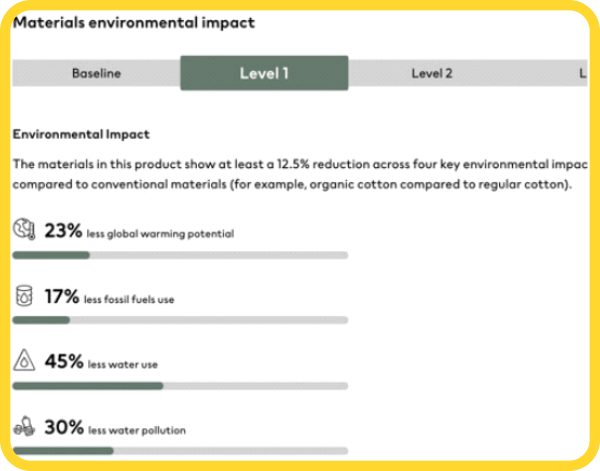The height and width of the screenshot is (471, 600).
Task: Click the fossil fuels barrel icon
Action: 24,296
